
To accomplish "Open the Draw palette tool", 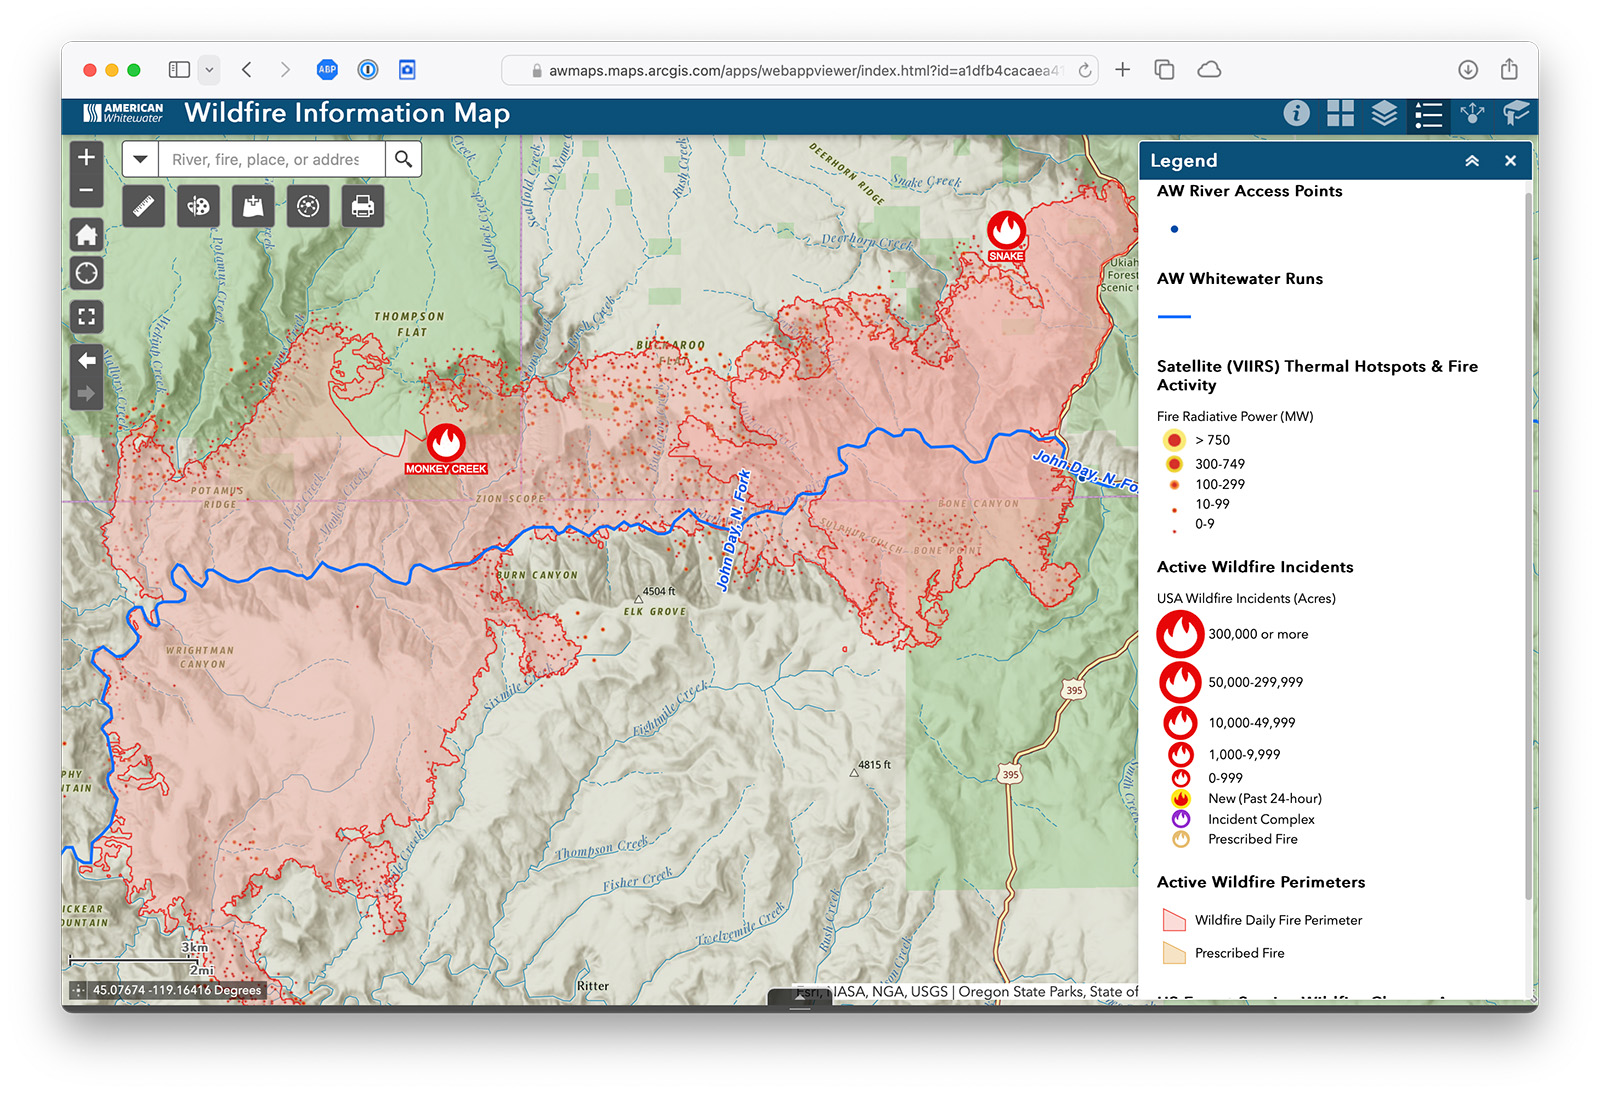I will click(198, 206).
